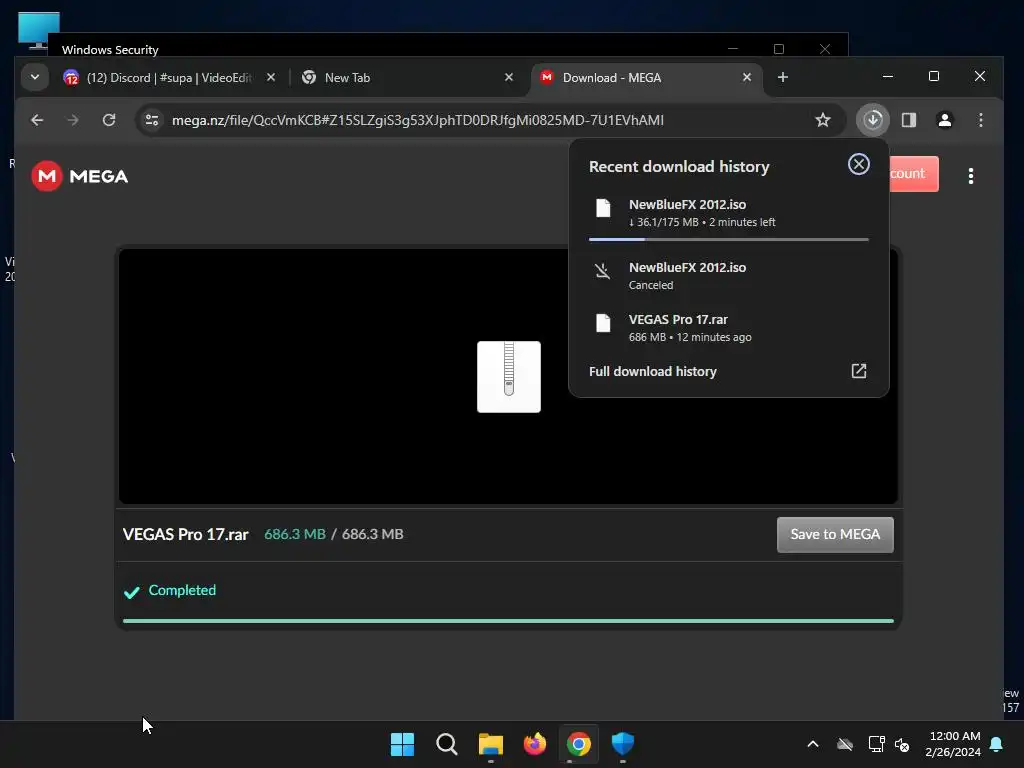Click the zip archive file thumbnail
The height and width of the screenshot is (768, 1024).
509,377
